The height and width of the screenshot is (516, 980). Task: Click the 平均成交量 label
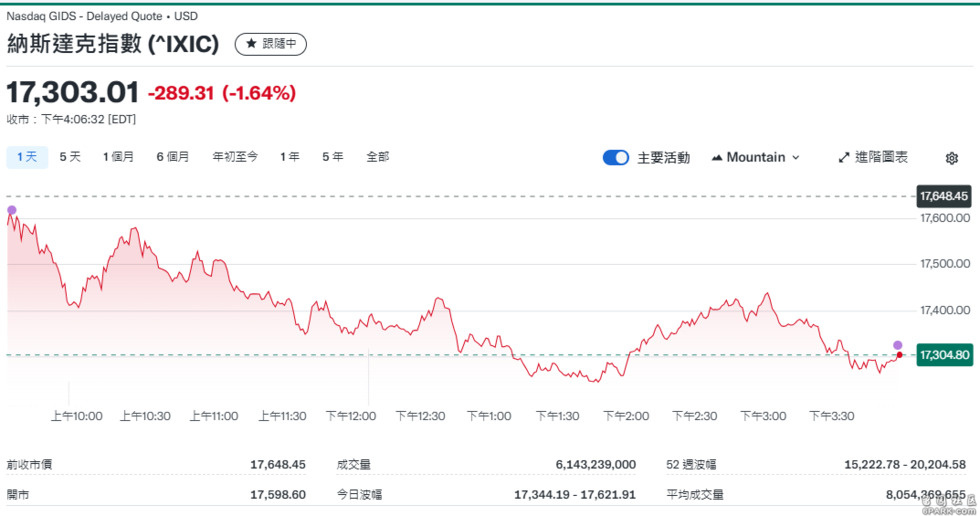coord(694,495)
